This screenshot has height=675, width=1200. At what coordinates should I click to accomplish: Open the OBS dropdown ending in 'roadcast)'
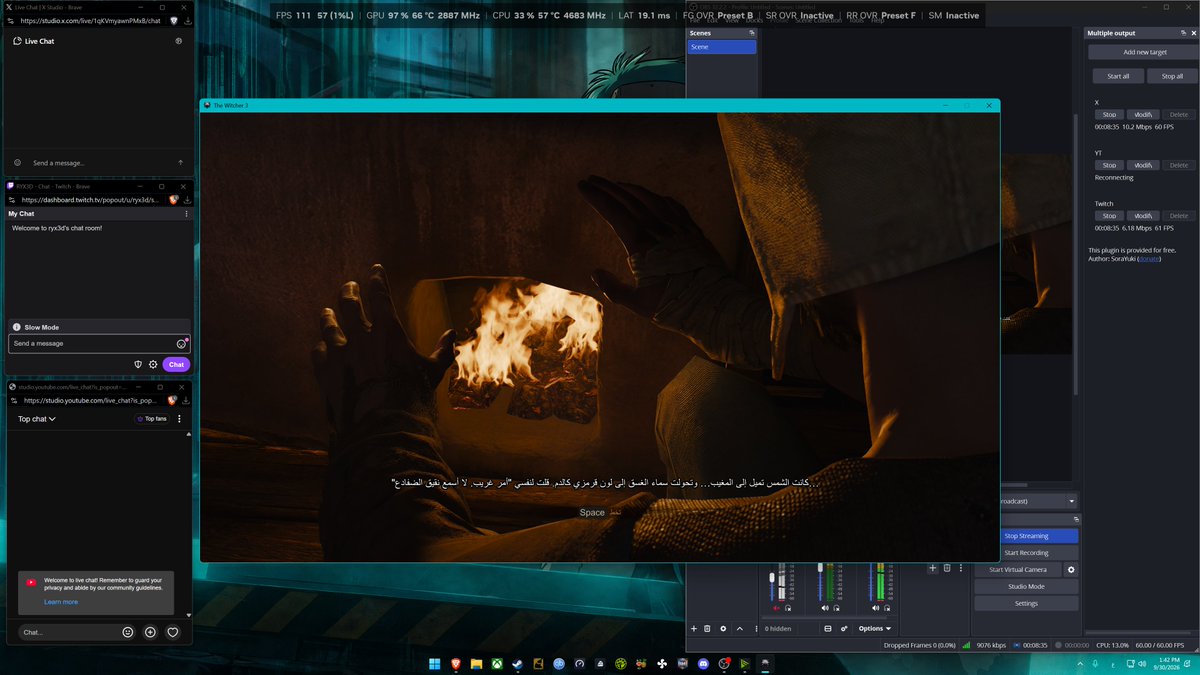(1039, 501)
